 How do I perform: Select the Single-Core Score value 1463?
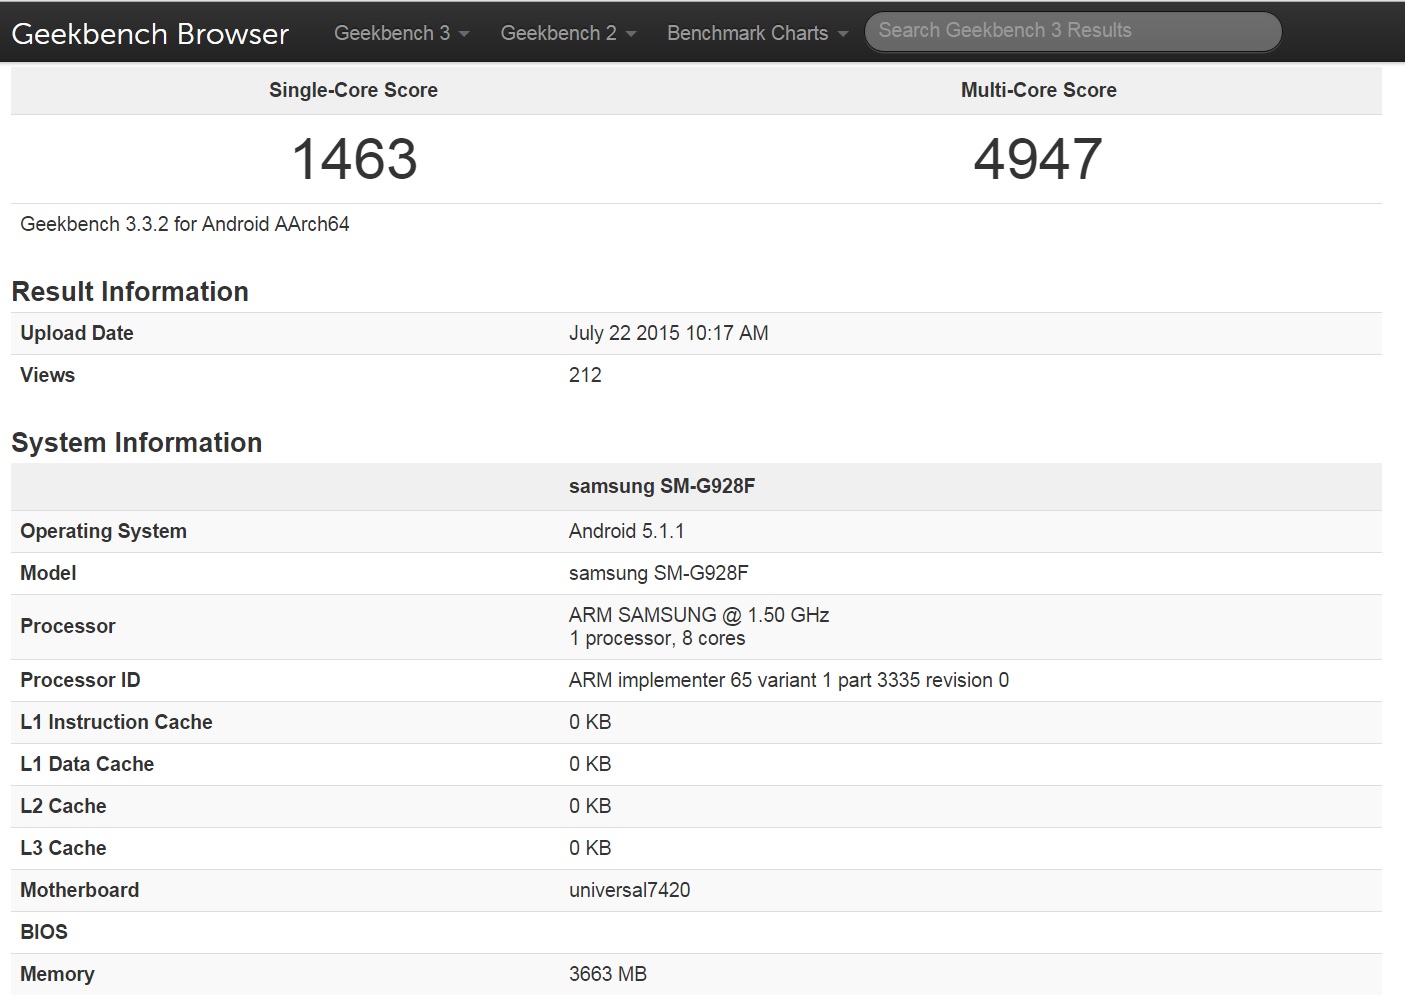tap(354, 159)
